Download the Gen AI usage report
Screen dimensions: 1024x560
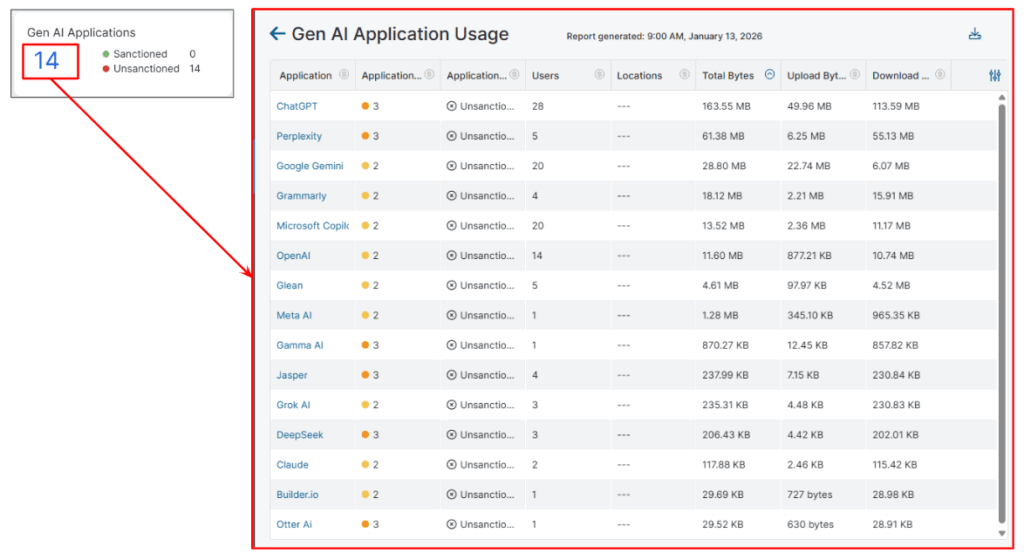(x=974, y=34)
